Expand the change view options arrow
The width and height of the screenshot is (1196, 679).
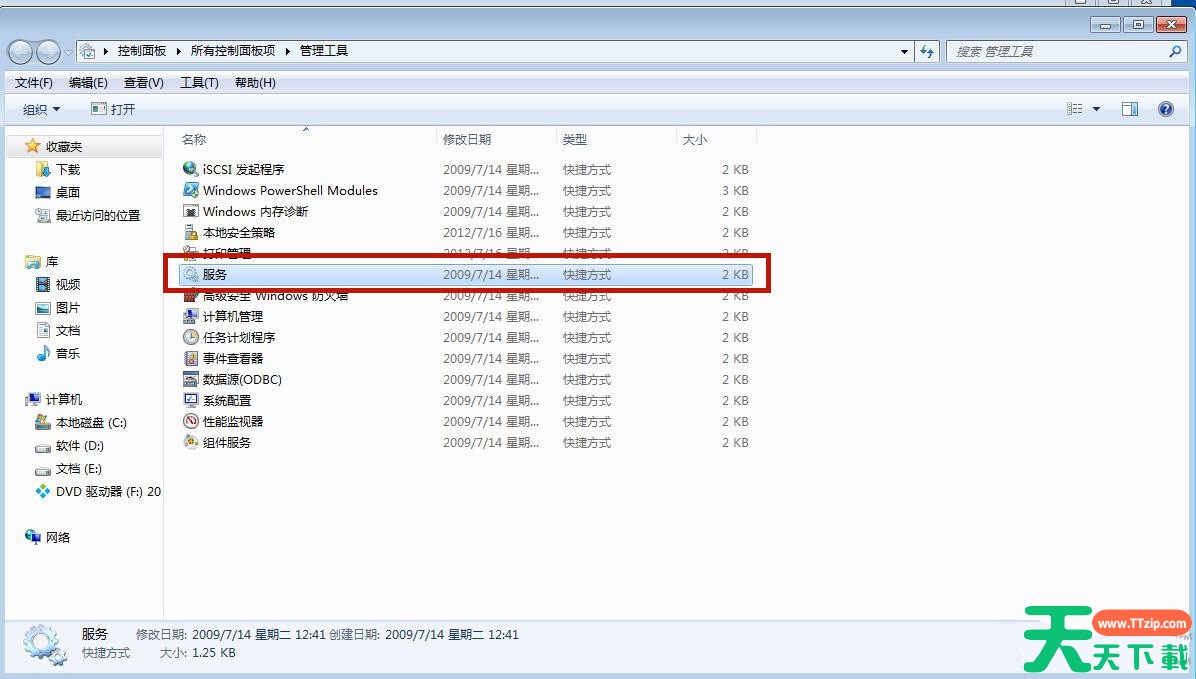(x=1096, y=109)
